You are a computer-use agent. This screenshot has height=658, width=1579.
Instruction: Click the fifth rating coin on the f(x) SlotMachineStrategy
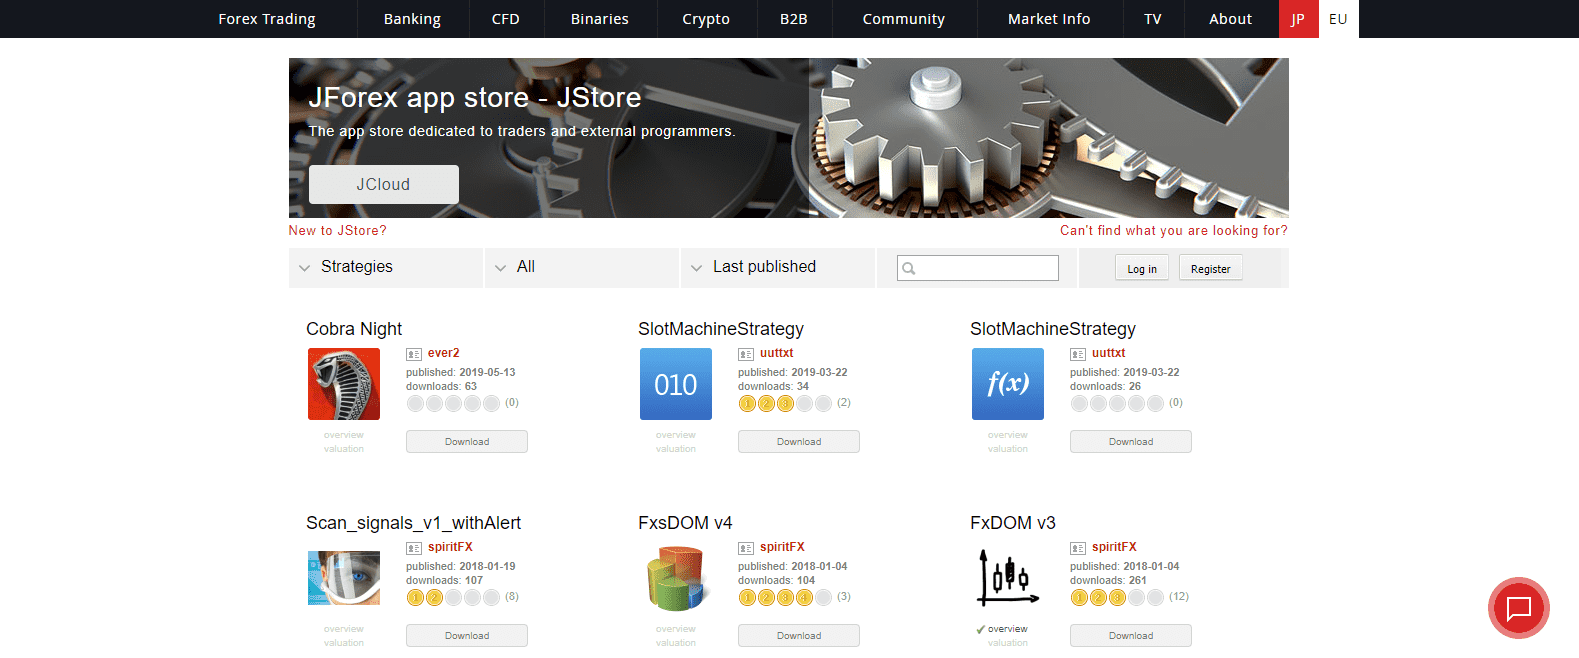(x=1155, y=403)
